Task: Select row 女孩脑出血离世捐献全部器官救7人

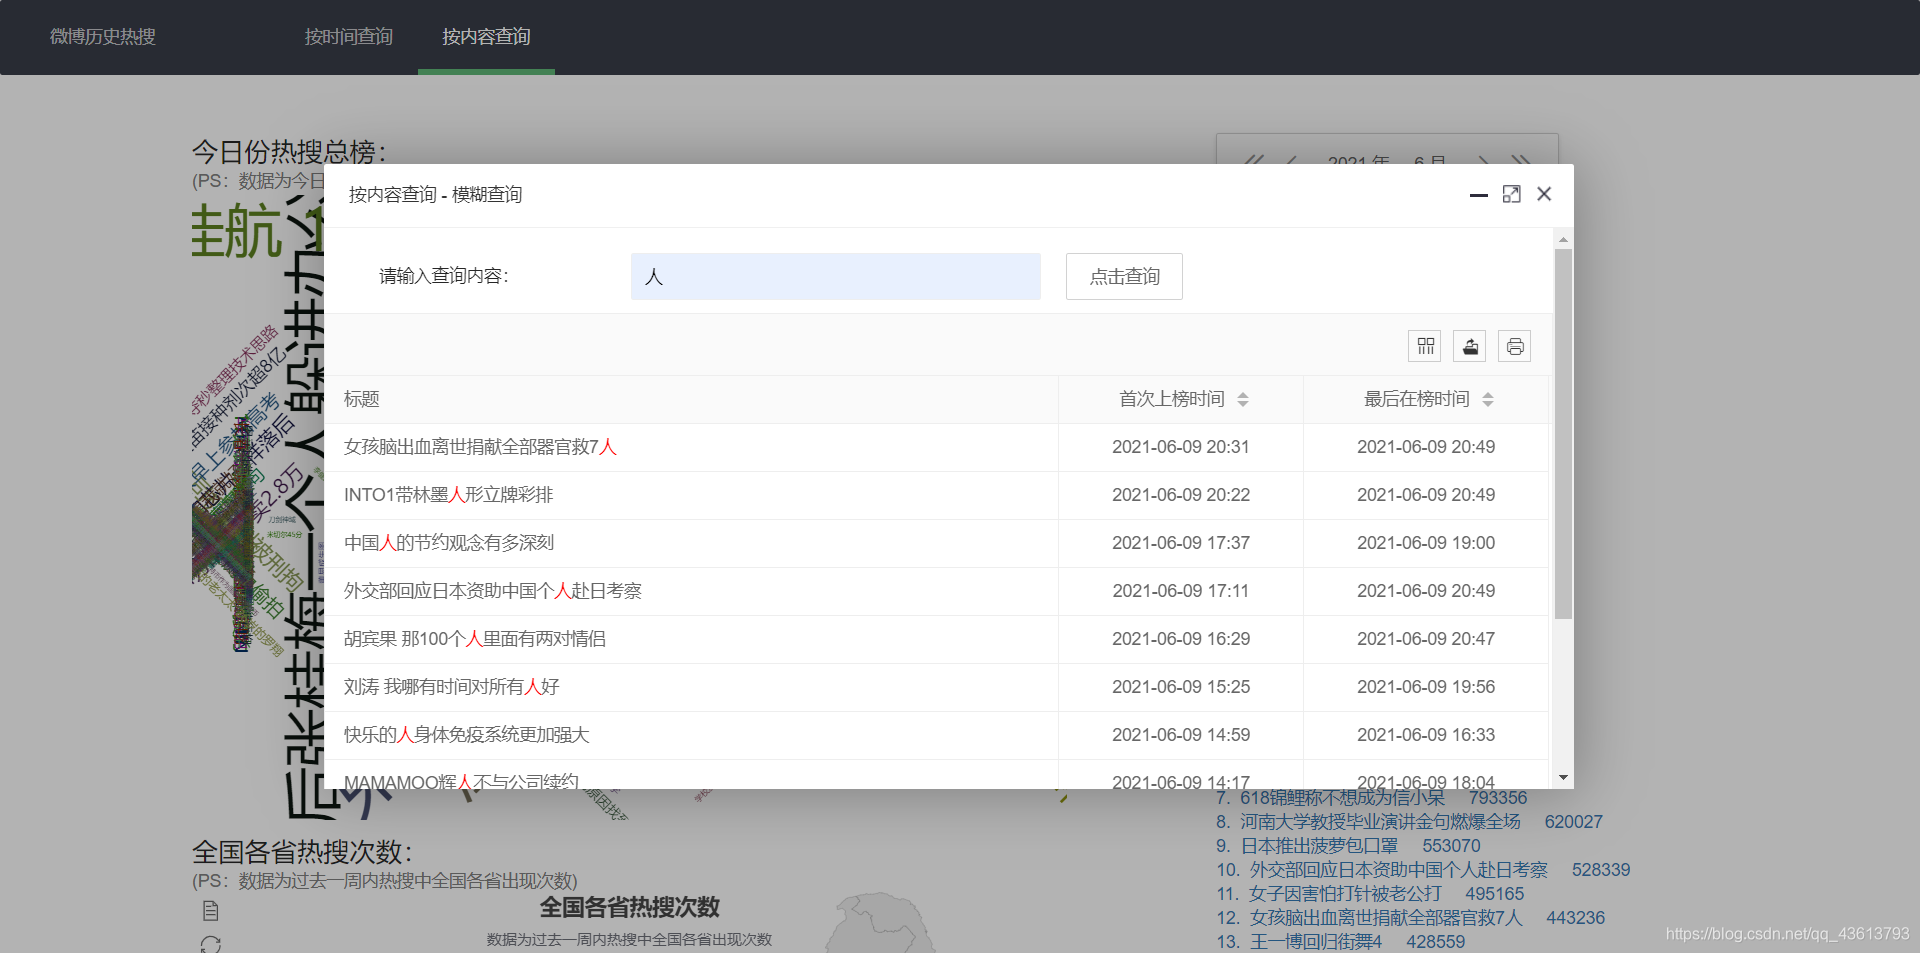Action: coord(936,447)
